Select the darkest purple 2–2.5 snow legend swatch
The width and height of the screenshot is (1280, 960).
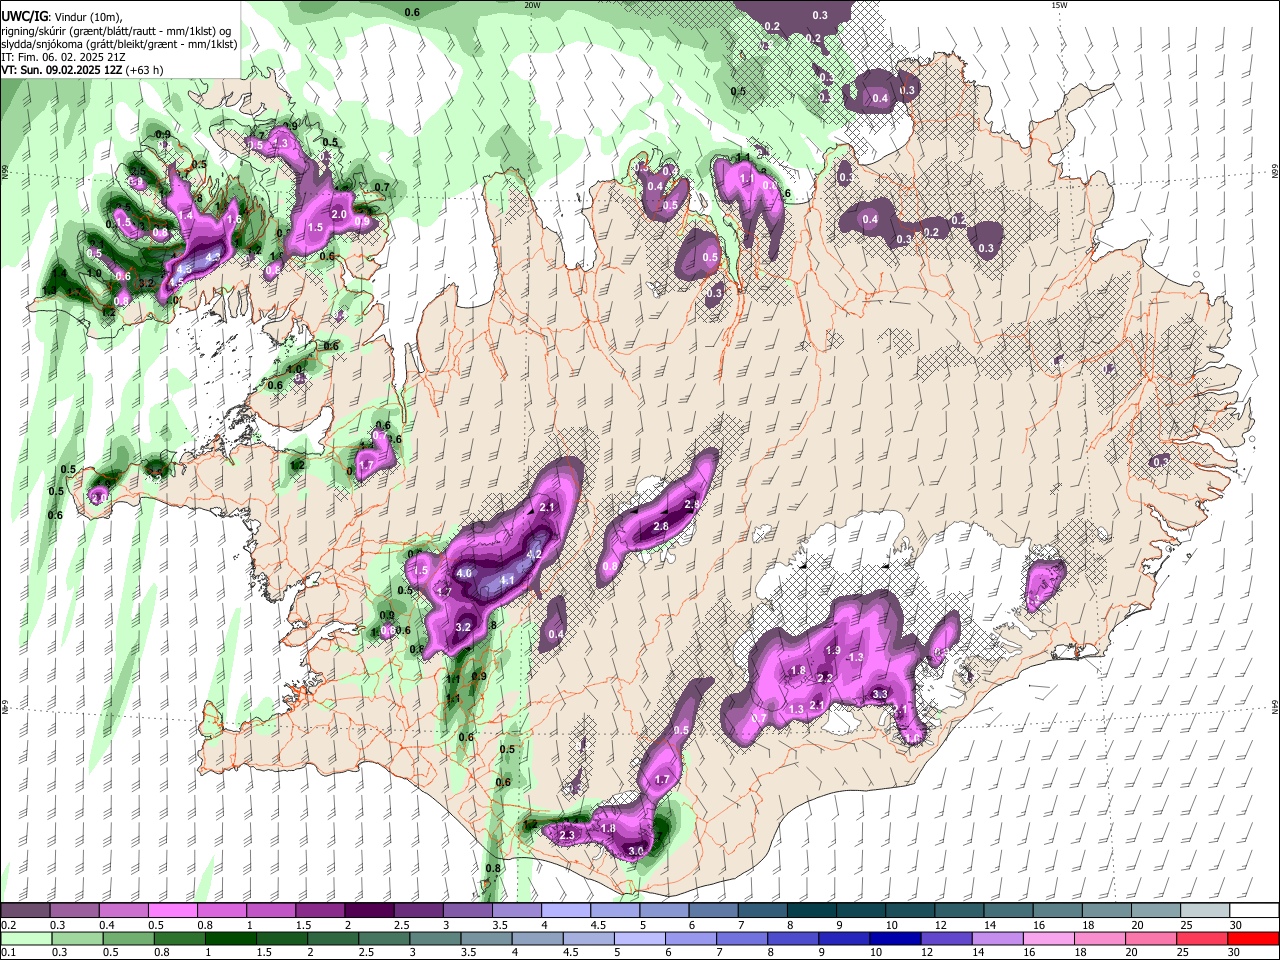[x=368, y=911]
